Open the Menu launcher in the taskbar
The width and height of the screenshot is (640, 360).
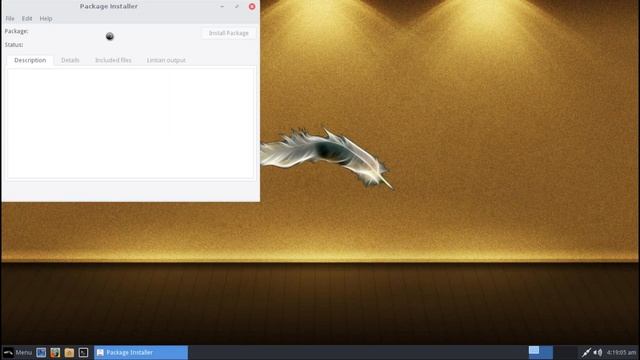pyautogui.click(x=18, y=352)
